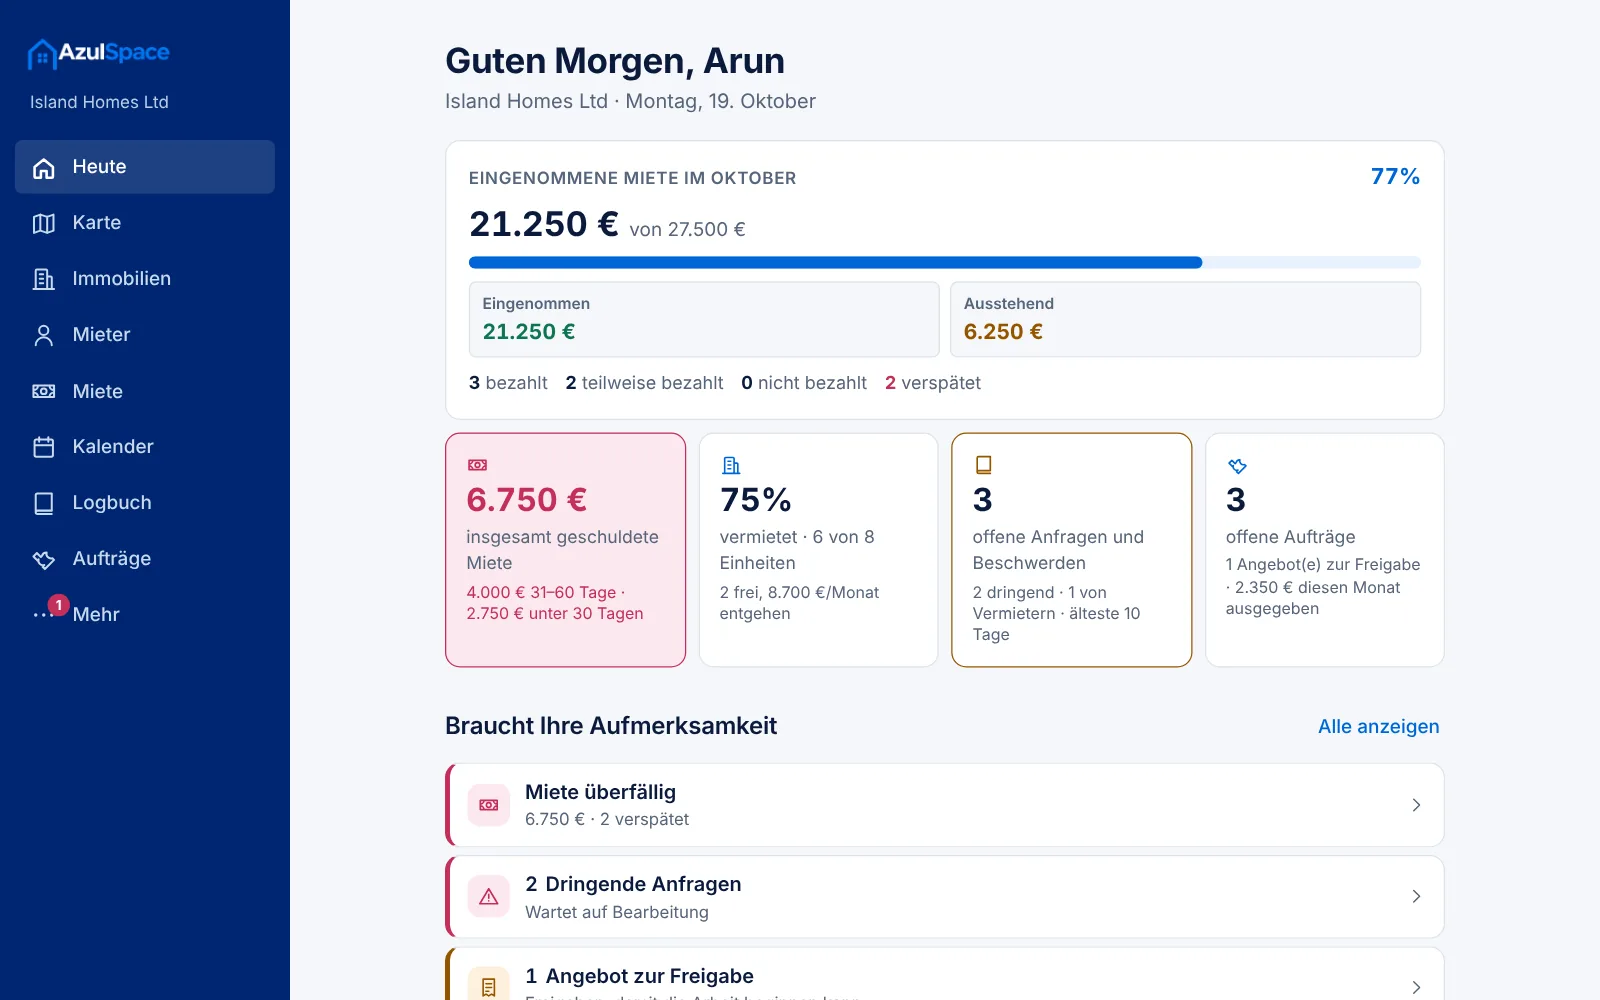1600x1000 pixels.
Task: Expand the Angebot zur Freigabe row chevron
Action: pos(1416,987)
